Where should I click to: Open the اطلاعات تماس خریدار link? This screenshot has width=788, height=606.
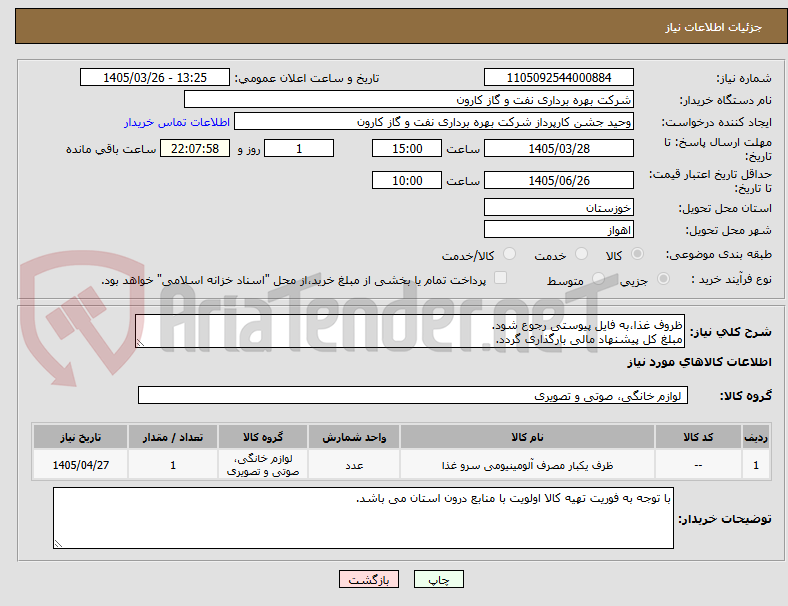[177, 122]
